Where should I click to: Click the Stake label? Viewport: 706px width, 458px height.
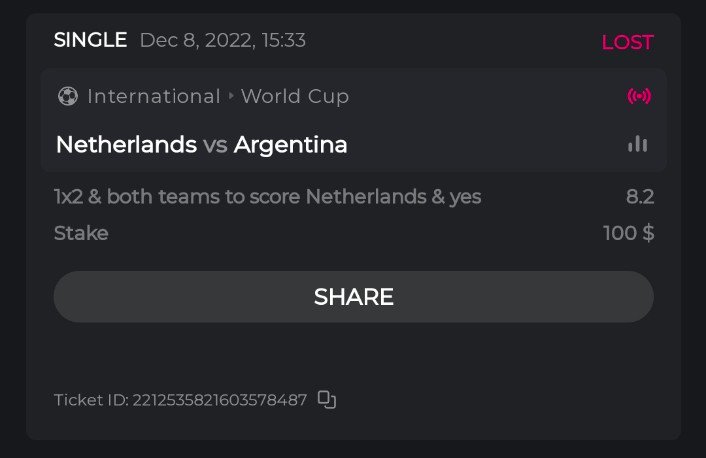[x=81, y=234]
